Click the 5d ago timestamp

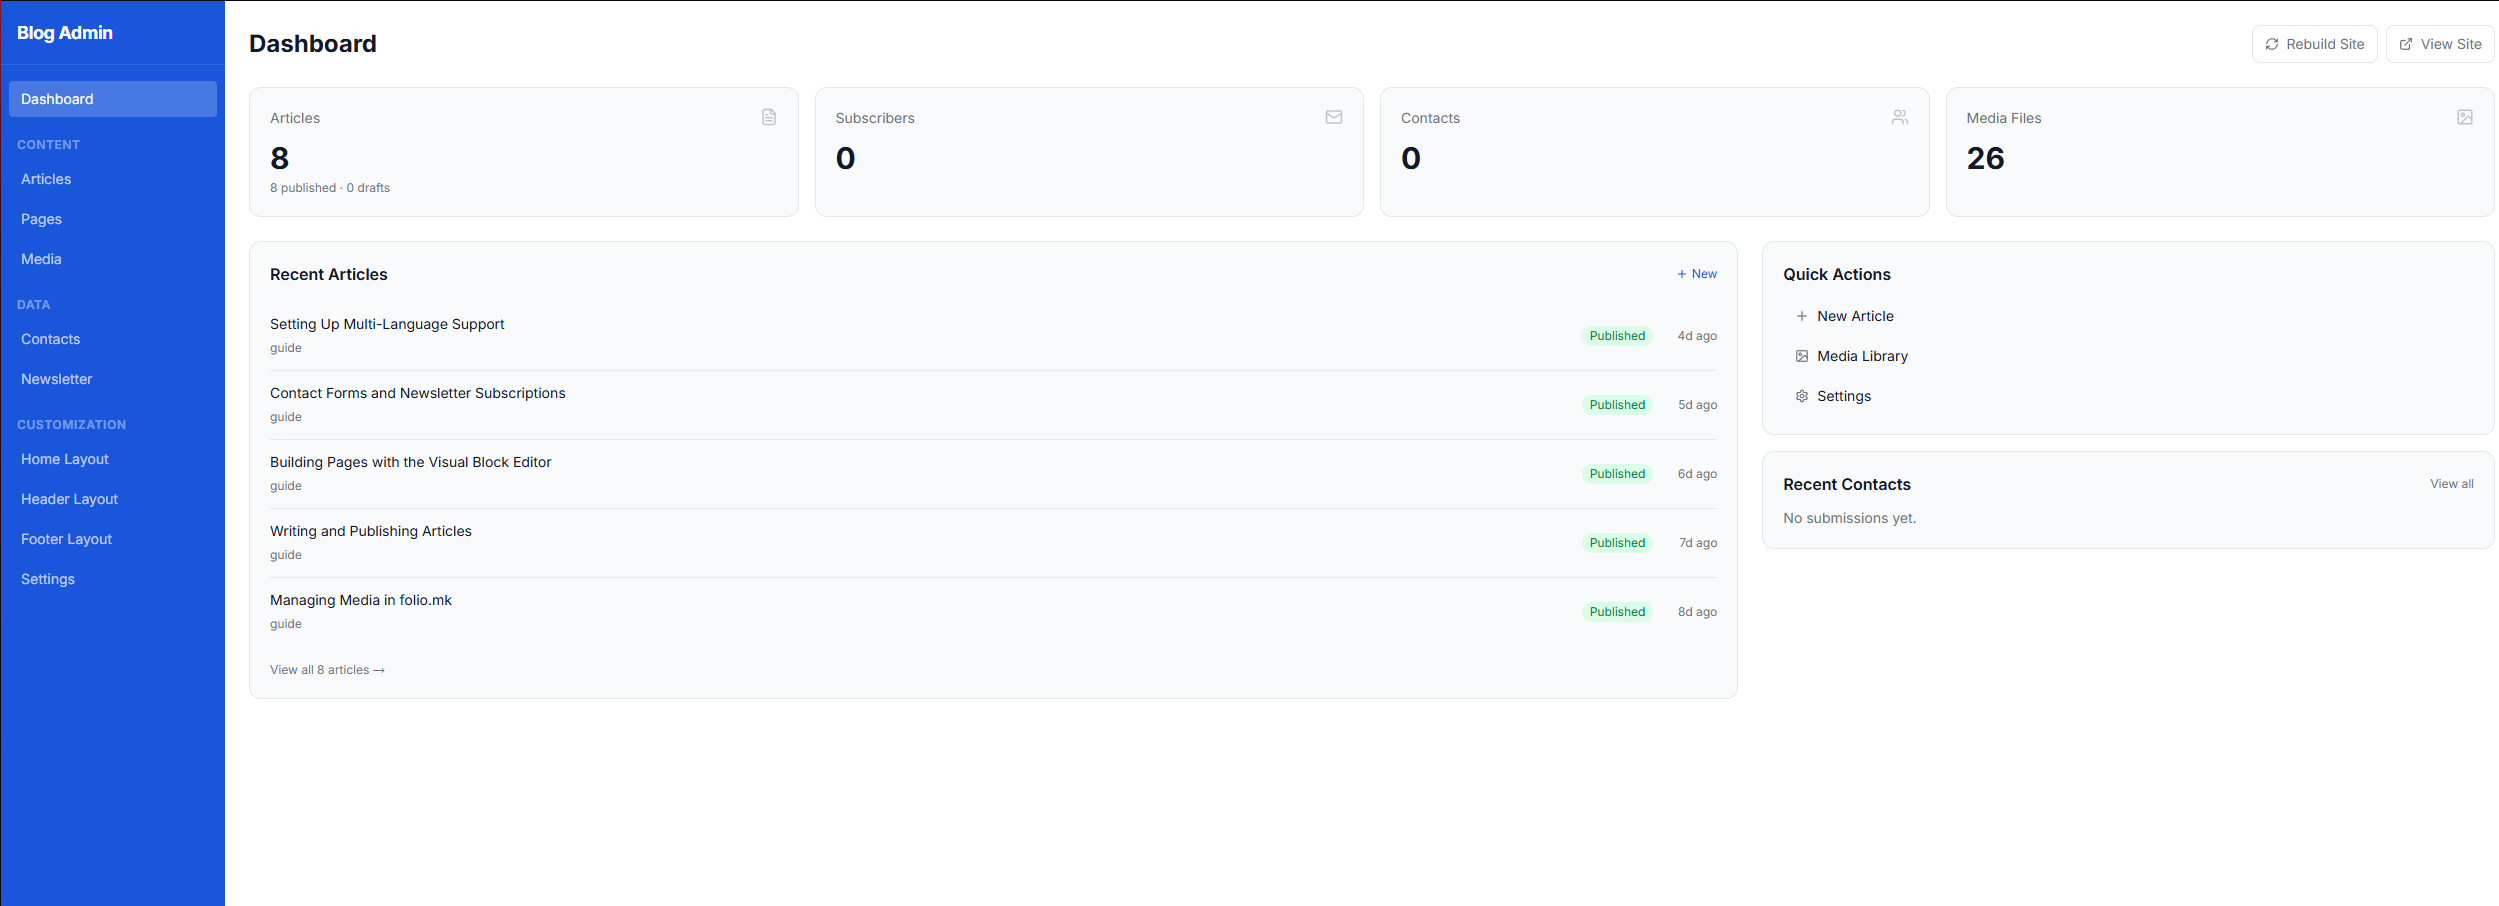(1697, 405)
